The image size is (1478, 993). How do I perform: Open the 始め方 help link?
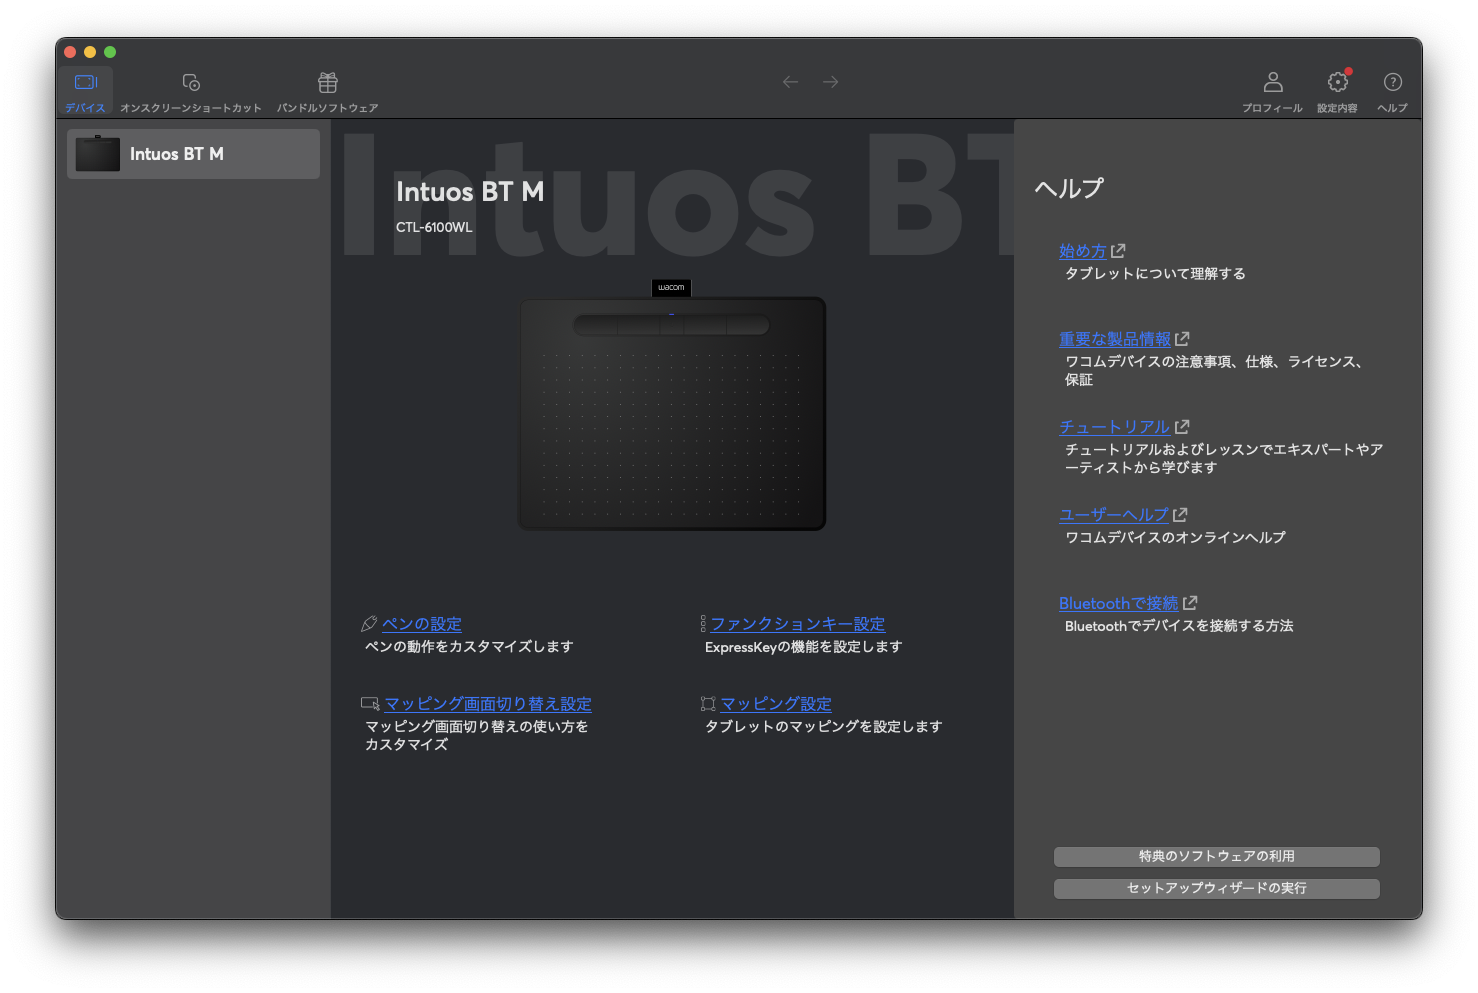(1082, 251)
